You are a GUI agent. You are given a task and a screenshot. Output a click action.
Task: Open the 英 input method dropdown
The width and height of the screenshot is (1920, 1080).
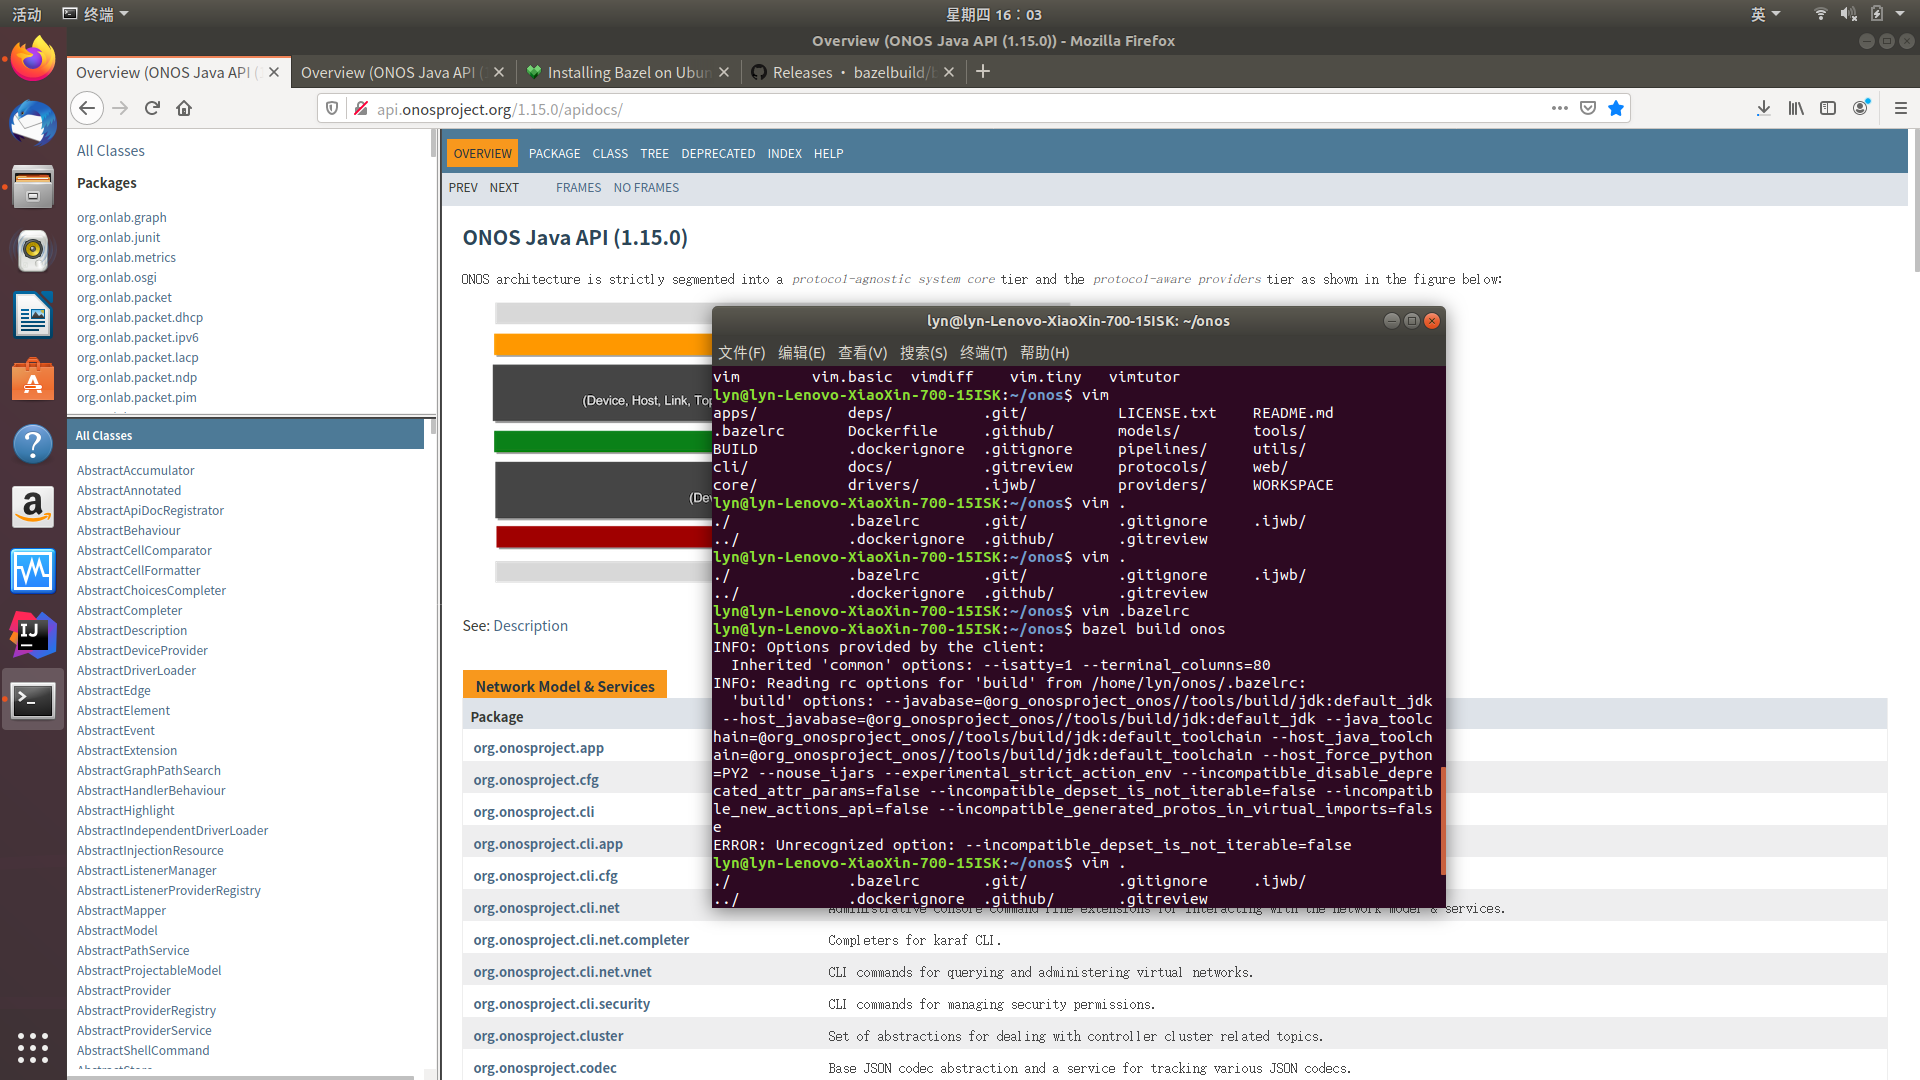pos(1766,14)
